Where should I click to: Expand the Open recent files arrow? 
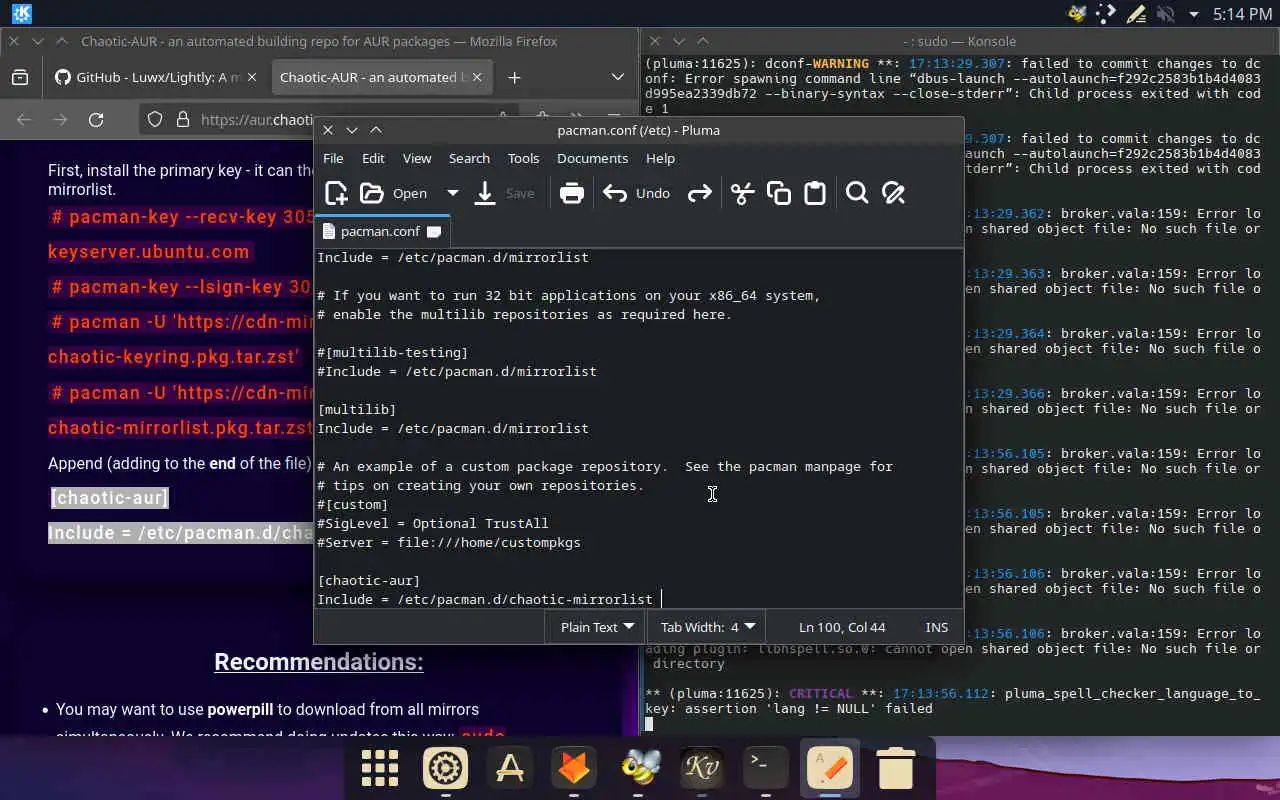pos(452,193)
